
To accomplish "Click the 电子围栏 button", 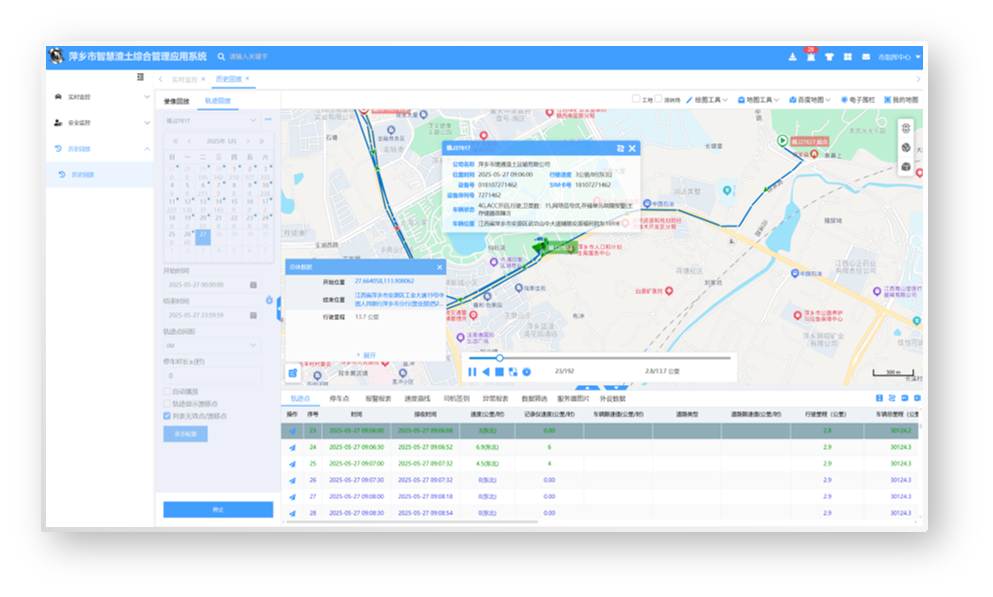I will [x=858, y=100].
